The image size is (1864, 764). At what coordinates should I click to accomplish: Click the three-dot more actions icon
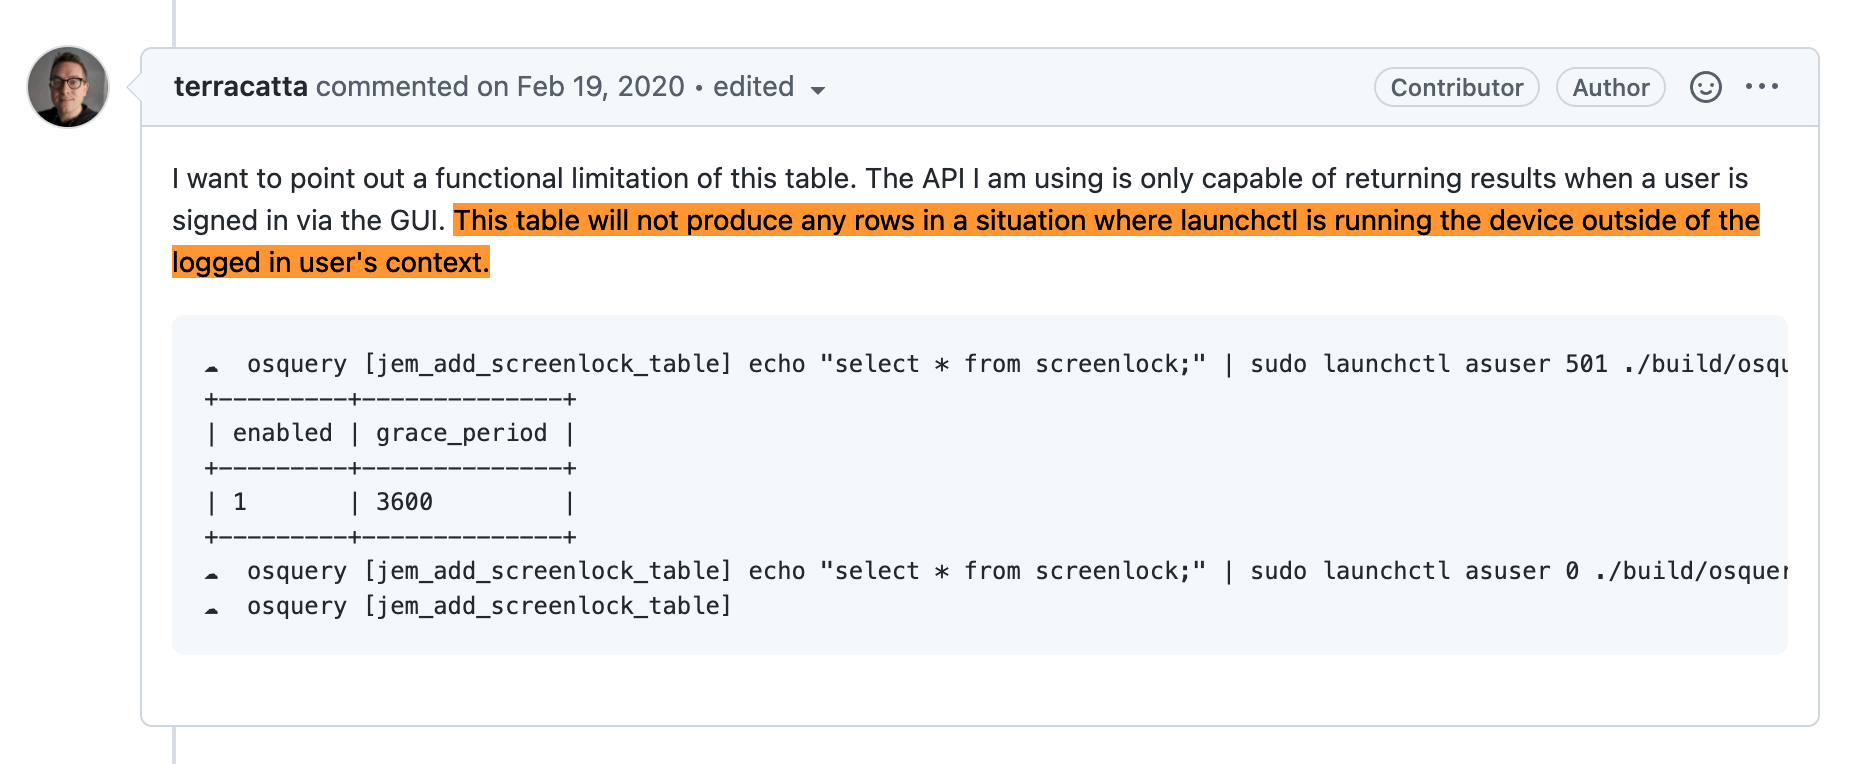[x=1762, y=87]
